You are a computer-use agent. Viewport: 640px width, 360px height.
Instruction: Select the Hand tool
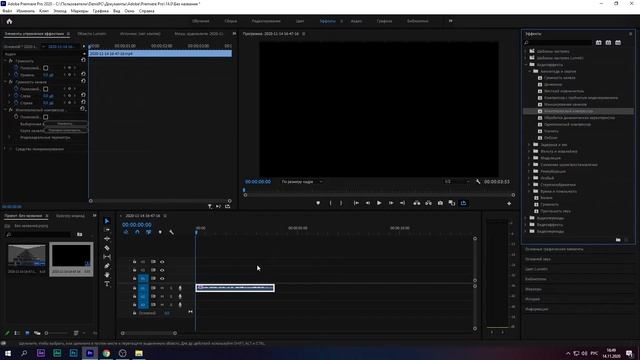pos(107,275)
